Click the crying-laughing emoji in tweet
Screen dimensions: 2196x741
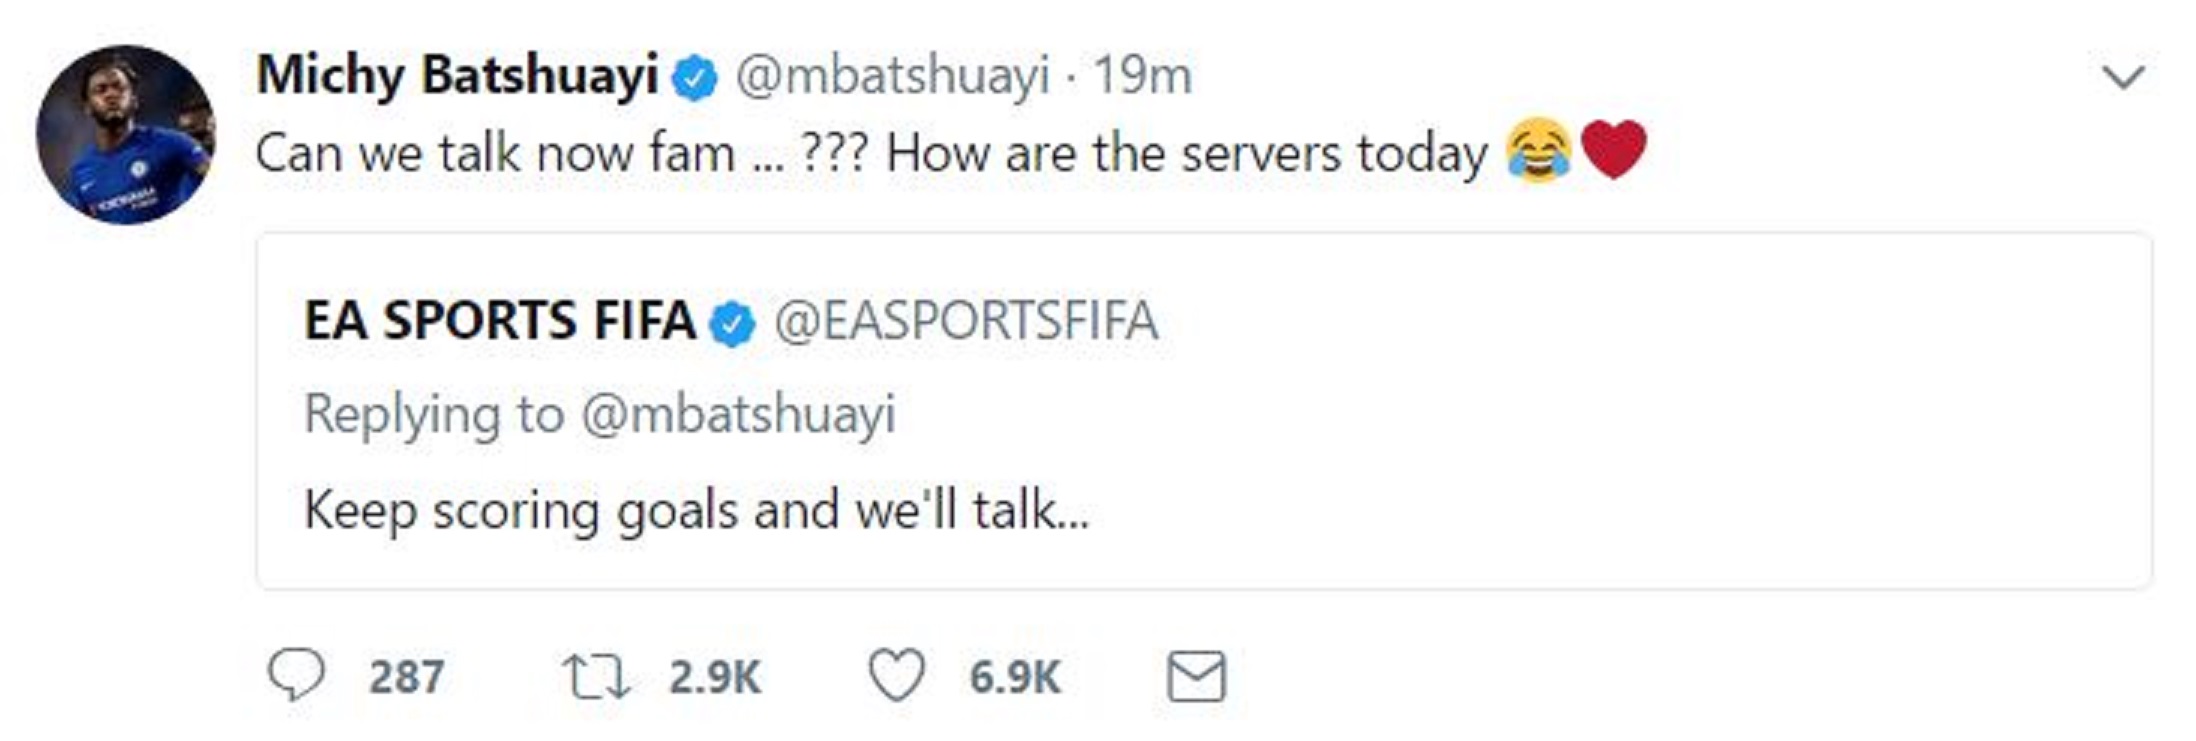(x=1539, y=150)
